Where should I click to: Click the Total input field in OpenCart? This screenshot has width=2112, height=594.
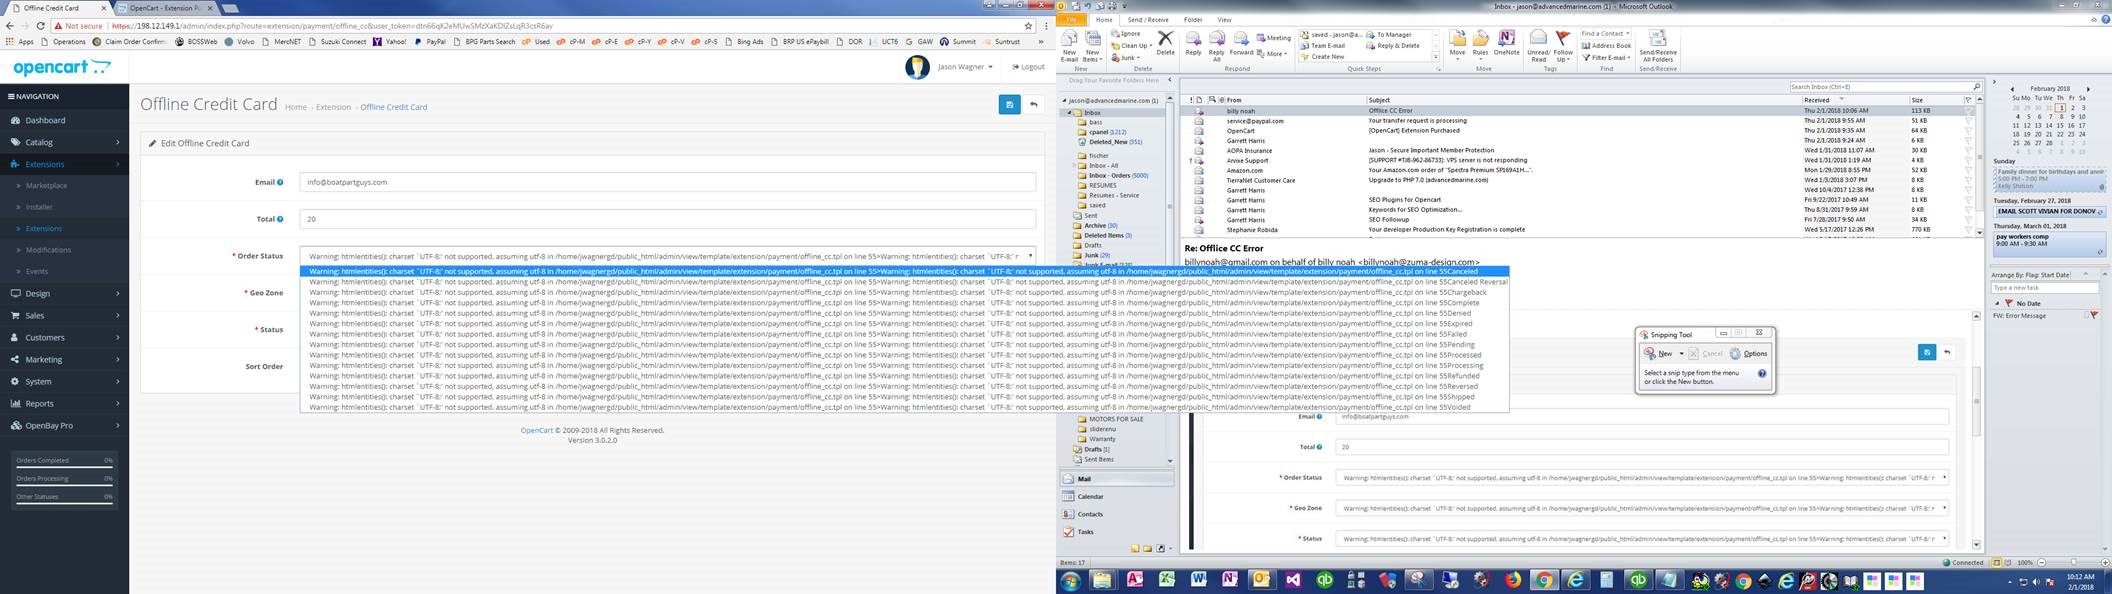point(667,219)
